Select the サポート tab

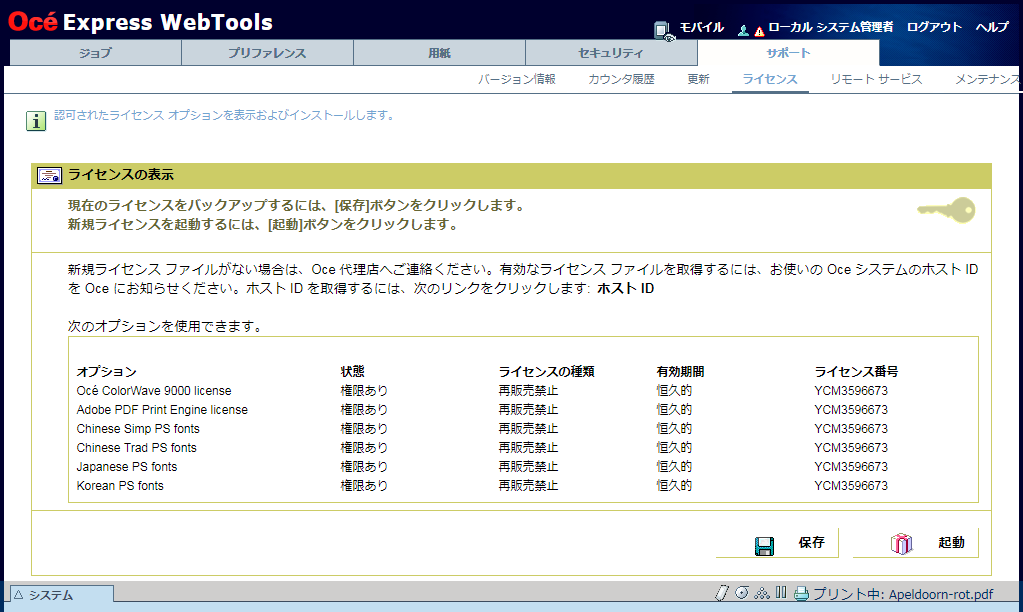click(788, 53)
